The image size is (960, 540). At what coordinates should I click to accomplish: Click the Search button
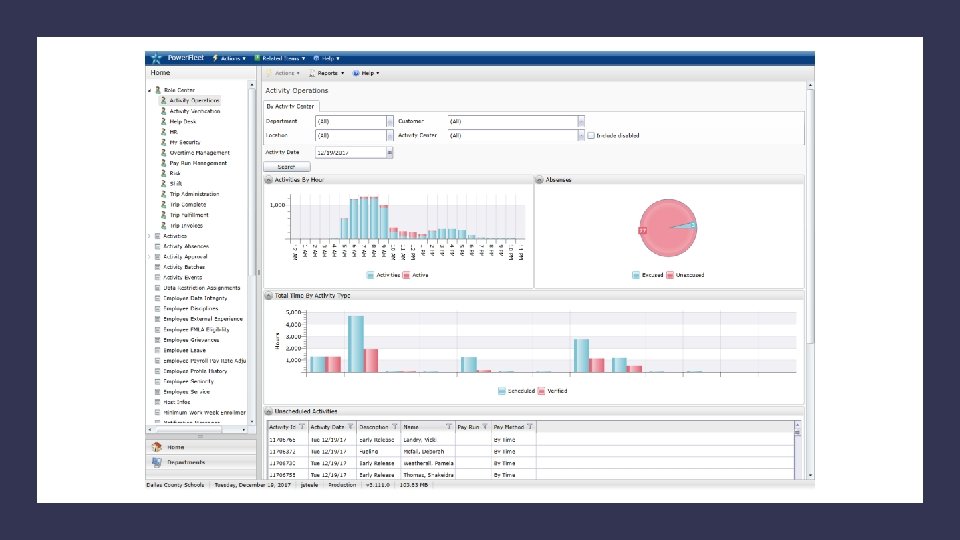click(287, 167)
